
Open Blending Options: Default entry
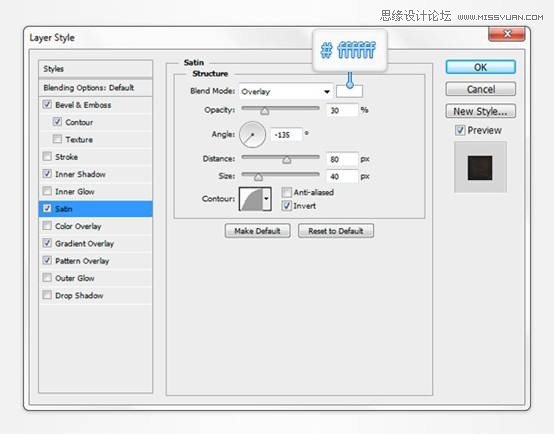tap(95, 88)
